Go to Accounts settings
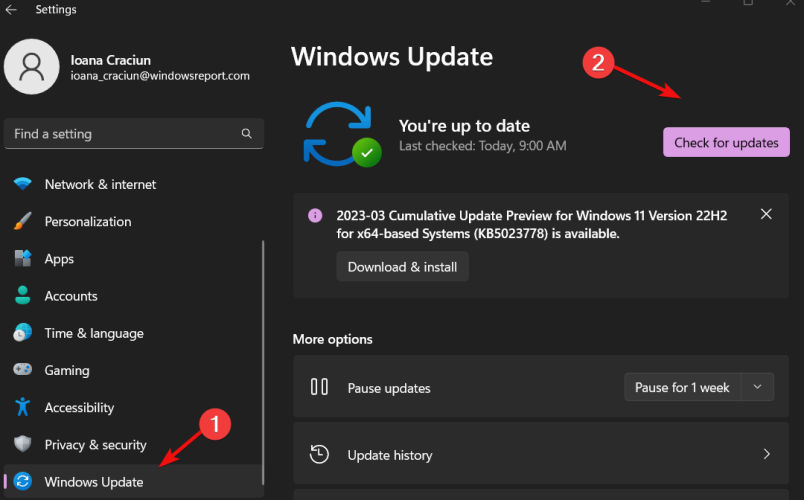 (133, 296)
